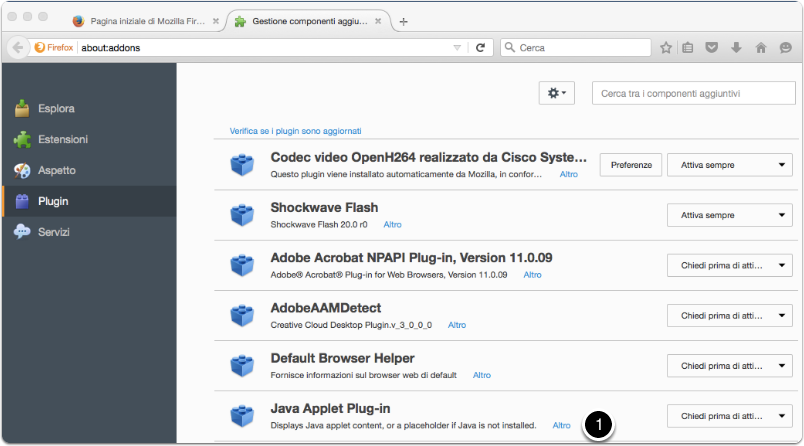Click the AdobeAAMDetect plugin brick icon

click(242, 315)
